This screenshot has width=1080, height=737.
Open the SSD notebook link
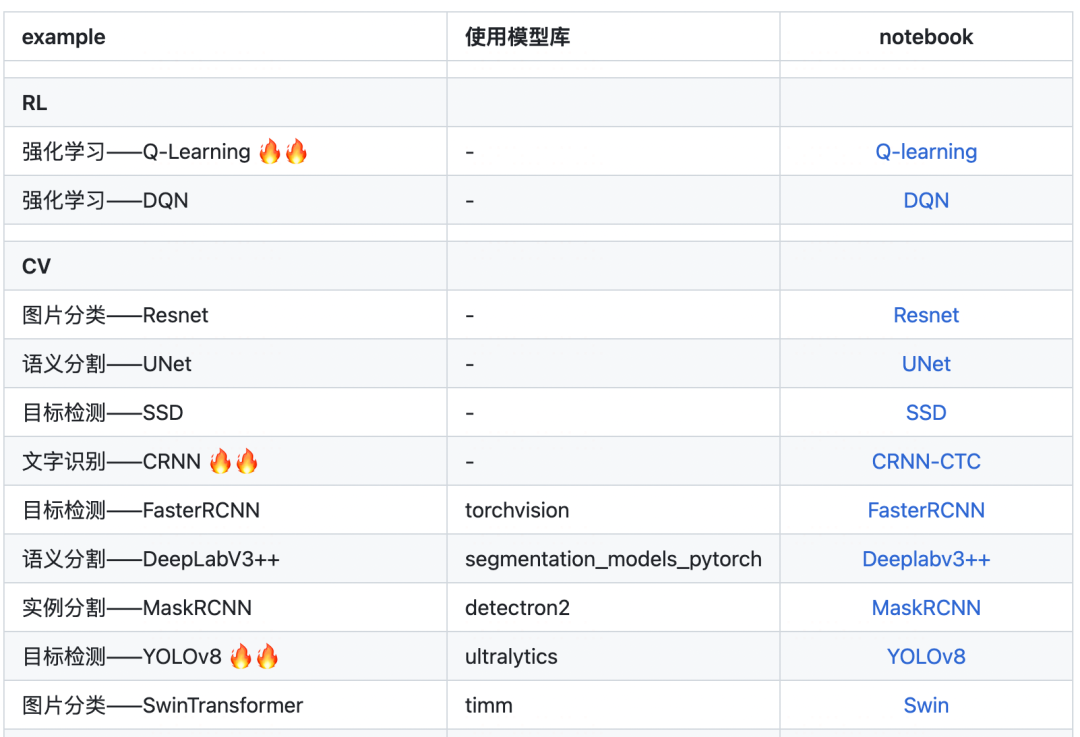[926, 413]
